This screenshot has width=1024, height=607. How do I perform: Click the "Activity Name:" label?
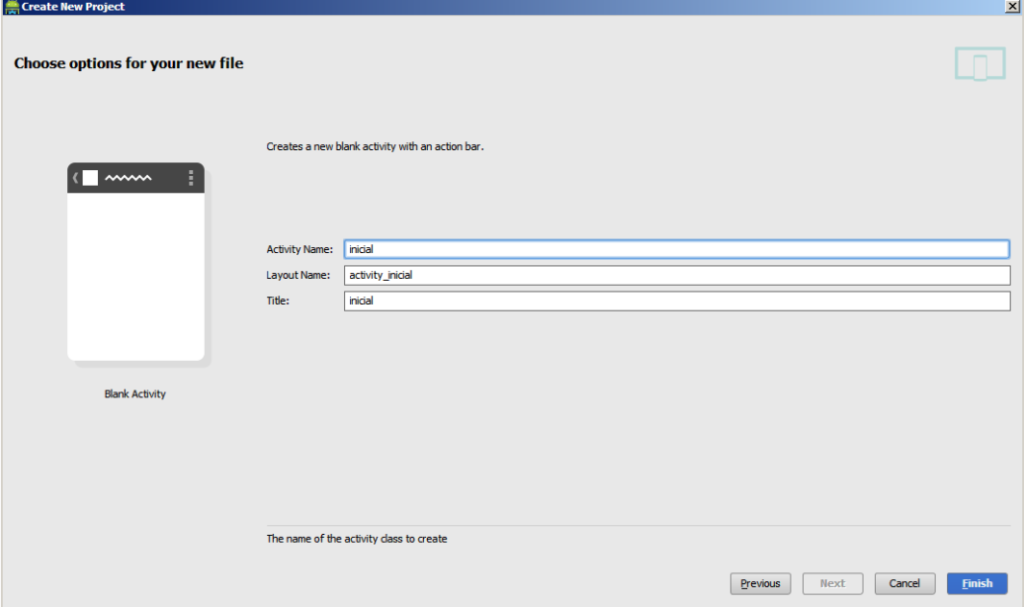(x=299, y=249)
